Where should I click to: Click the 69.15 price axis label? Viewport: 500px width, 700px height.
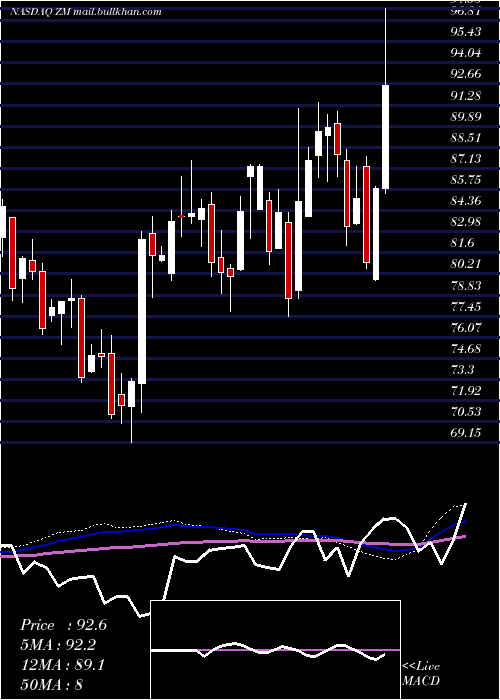pos(466,432)
